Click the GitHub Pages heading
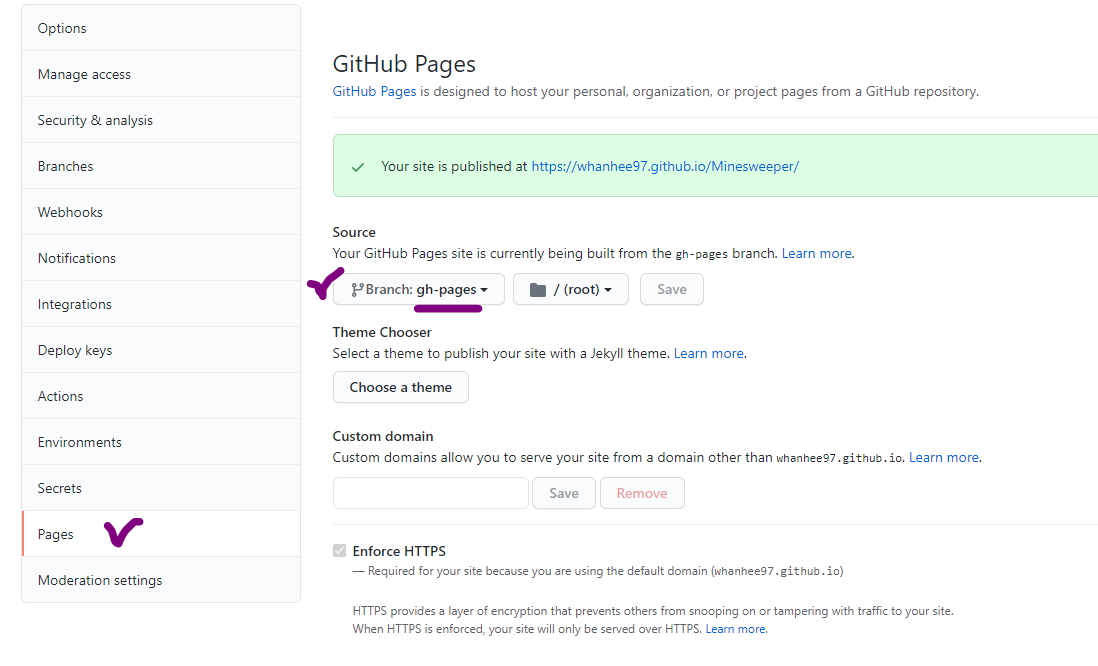1098x666 pixels. point(404,64)
